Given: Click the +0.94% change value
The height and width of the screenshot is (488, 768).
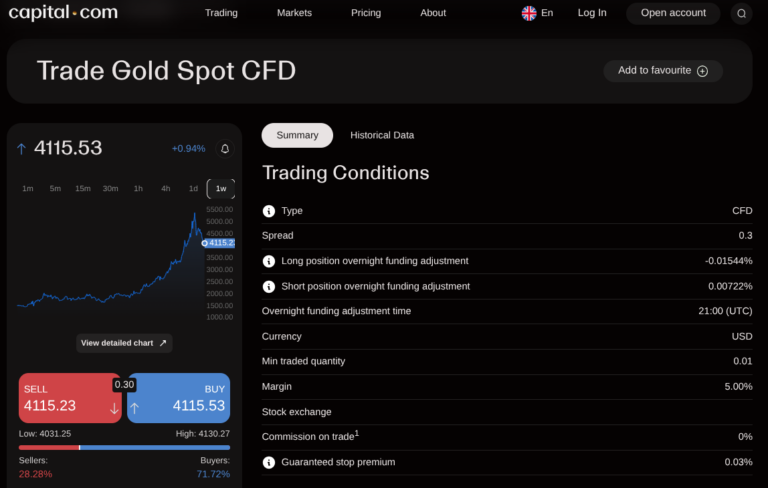Looking at the screenshot, I should pyautogui.click(x=189, y=148).
